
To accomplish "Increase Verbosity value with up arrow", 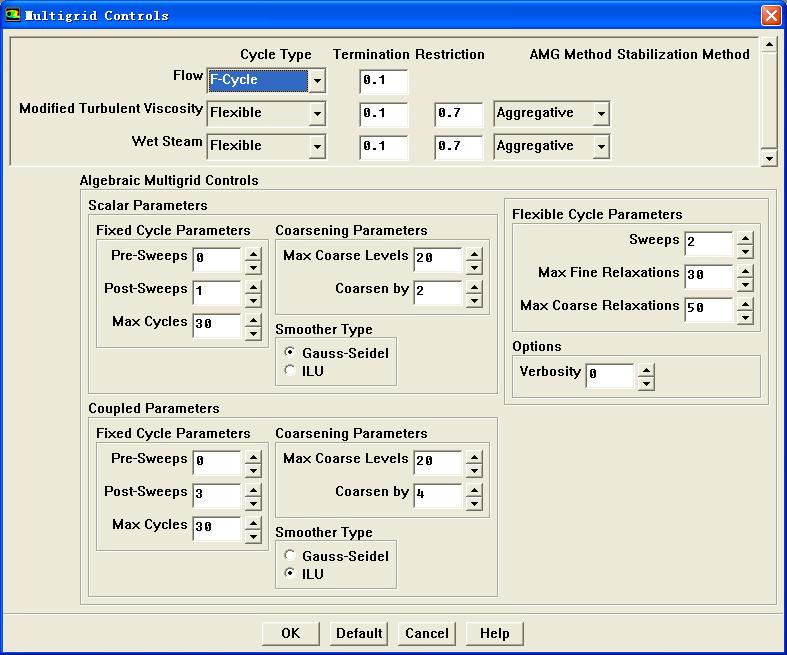I will [646, 370].
